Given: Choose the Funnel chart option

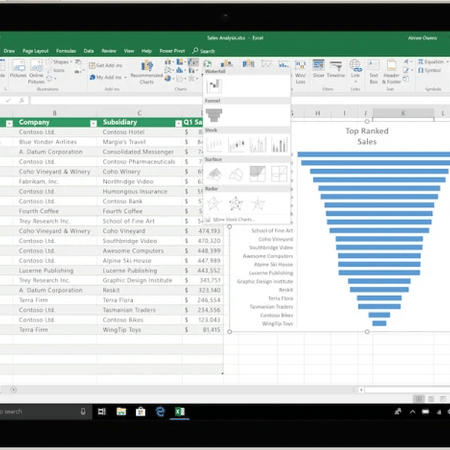Looking at the screenshot, I should coord(214,115).
